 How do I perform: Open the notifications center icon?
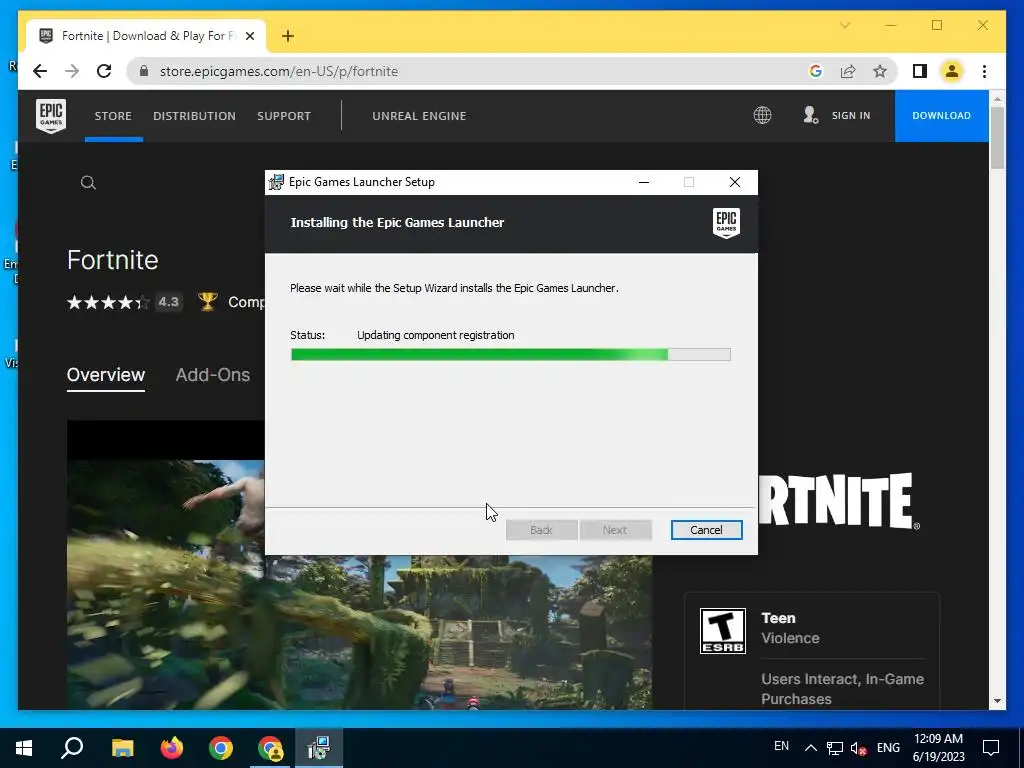(x=991, y=748)
